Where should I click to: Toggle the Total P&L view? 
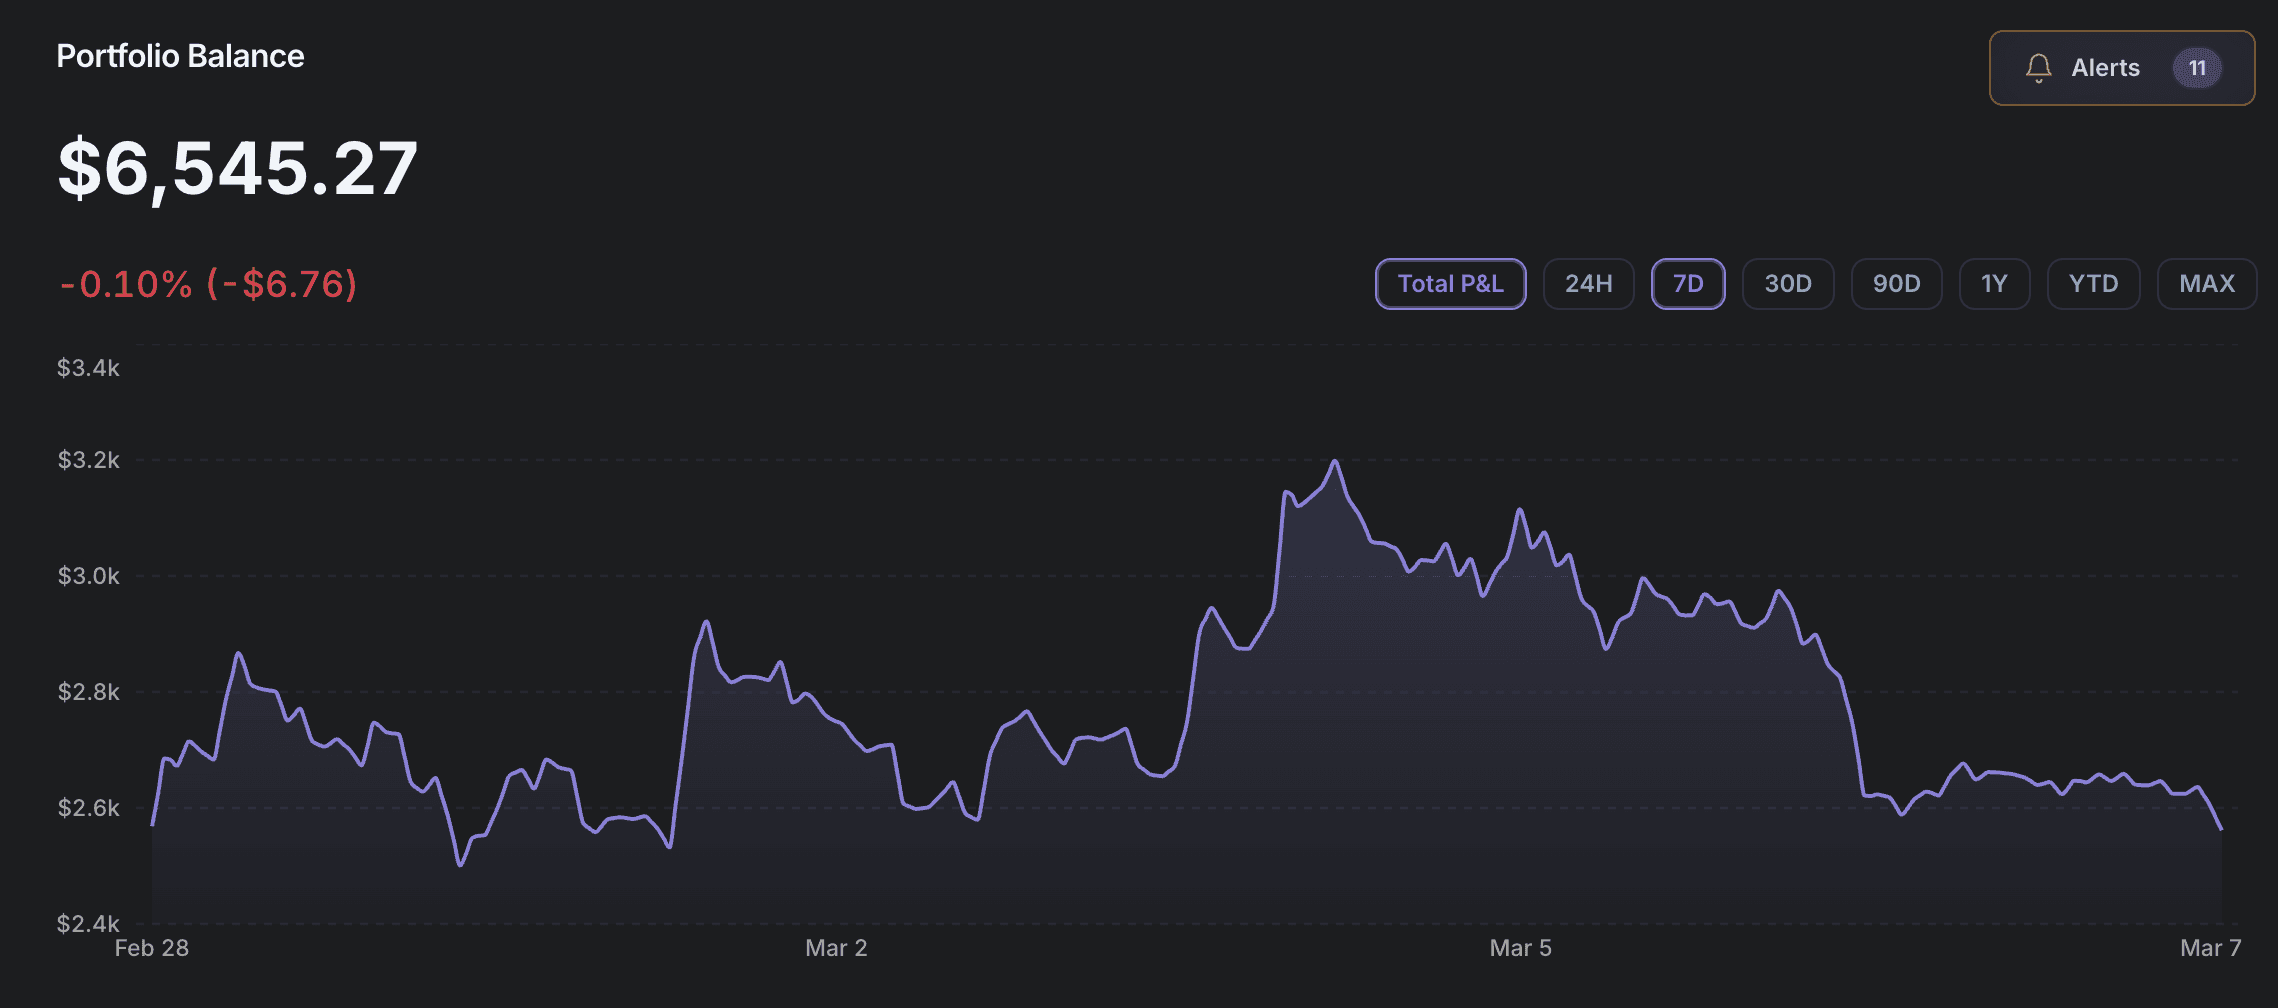1450,284
